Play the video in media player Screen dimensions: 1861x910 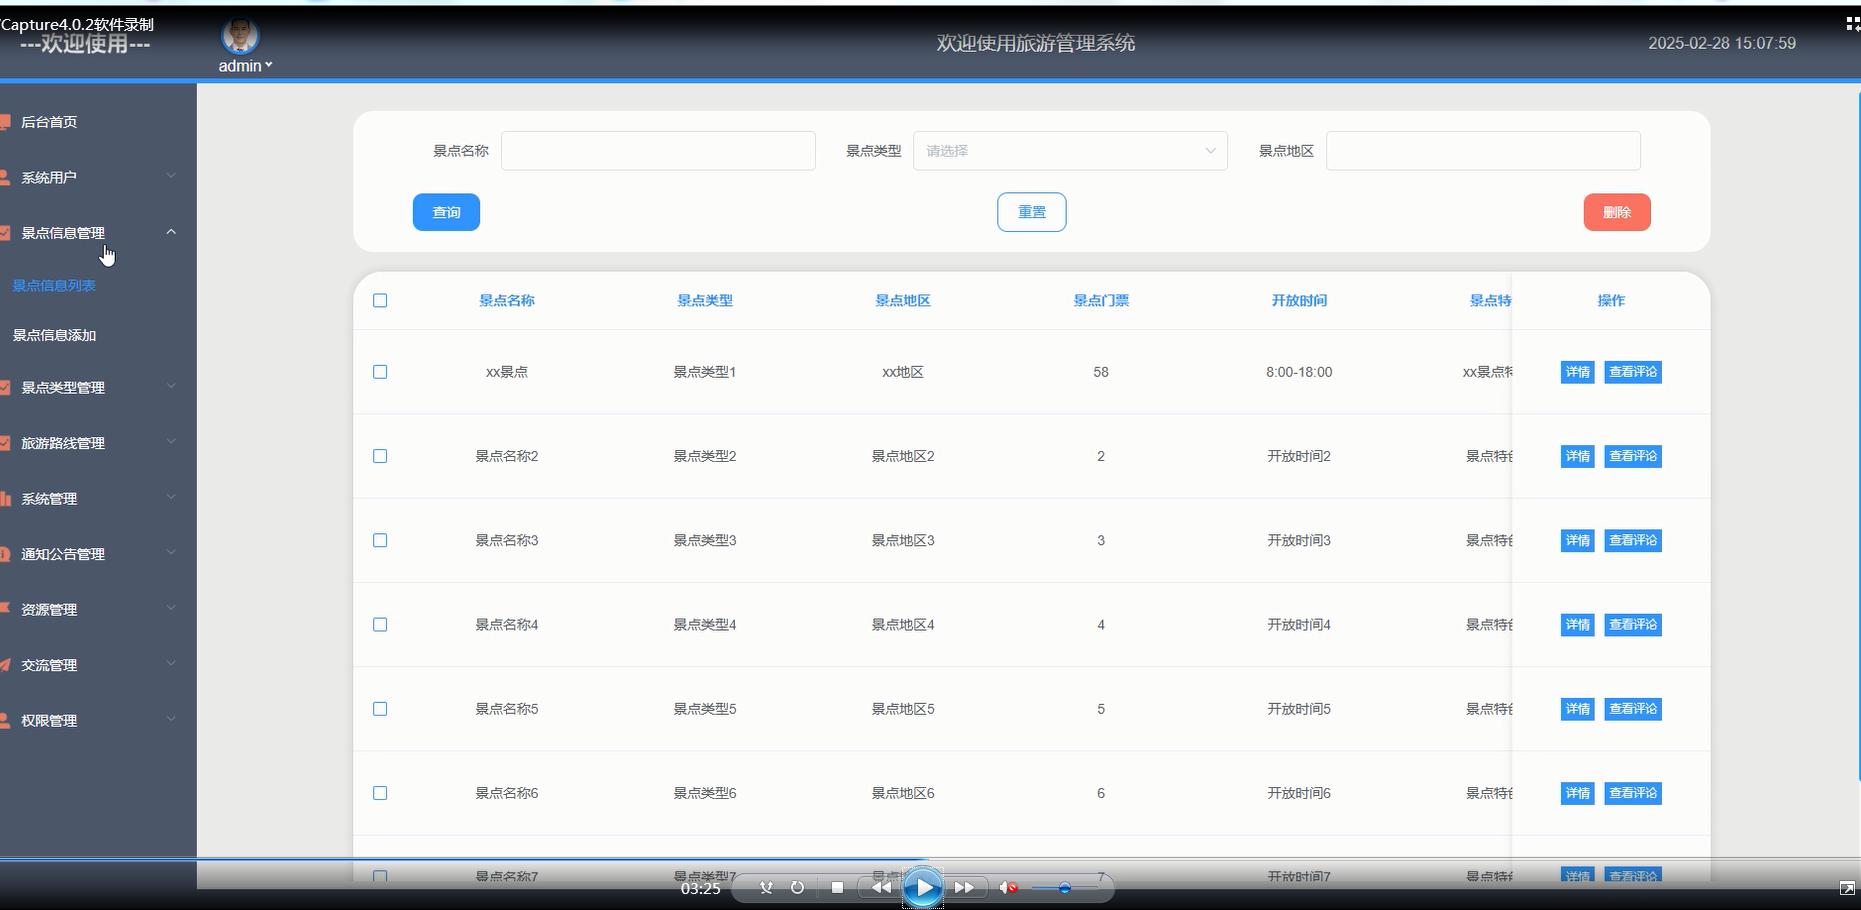pos(922,887)
